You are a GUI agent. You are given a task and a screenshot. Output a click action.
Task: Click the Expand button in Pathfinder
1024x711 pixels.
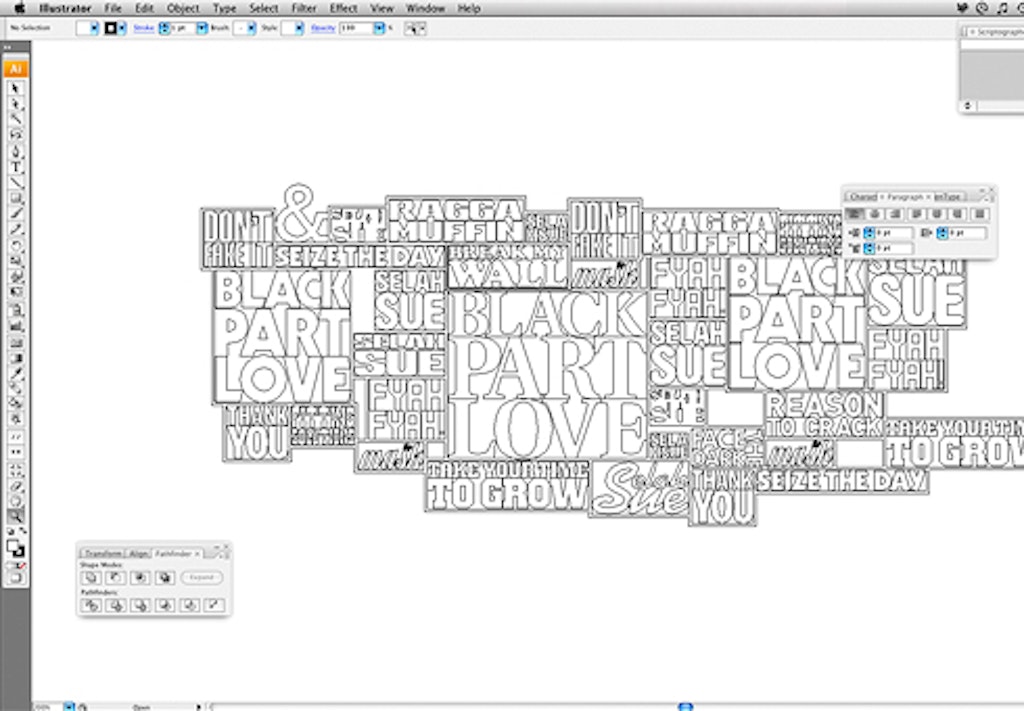click(x=202, y=577)
